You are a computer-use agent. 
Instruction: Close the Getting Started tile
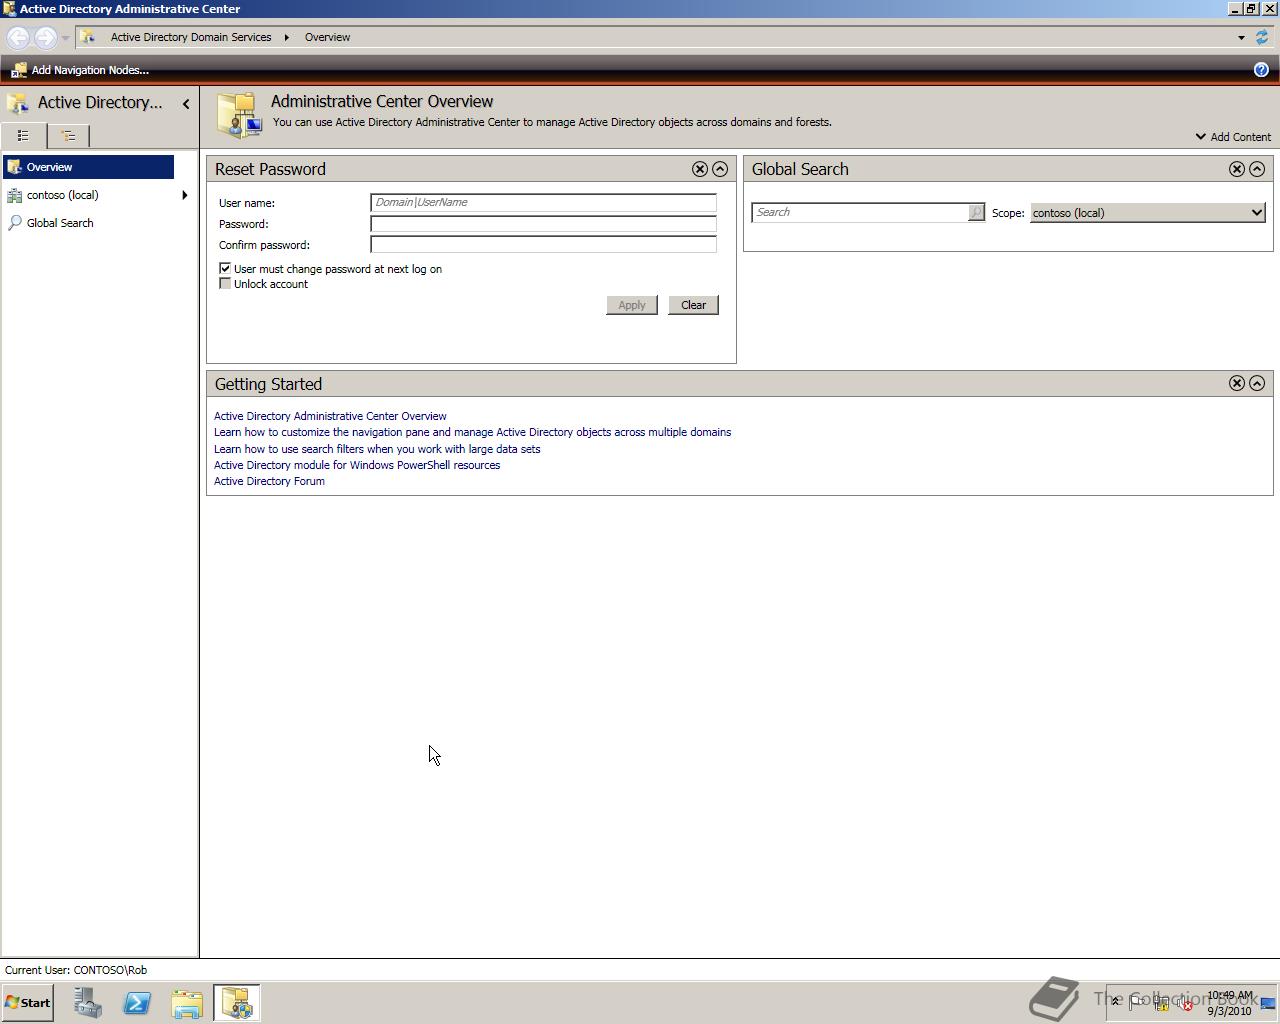pos(1237,383)
